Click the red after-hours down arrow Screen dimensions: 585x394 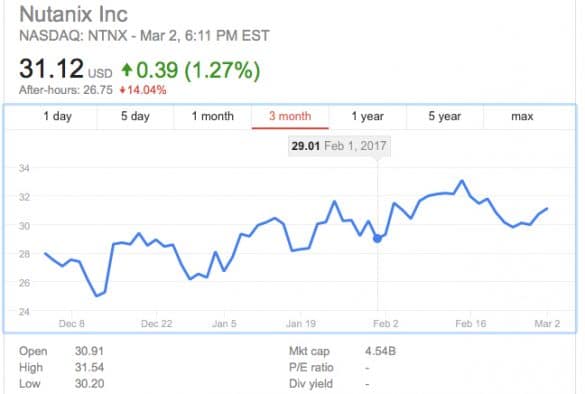coord(122,90)
